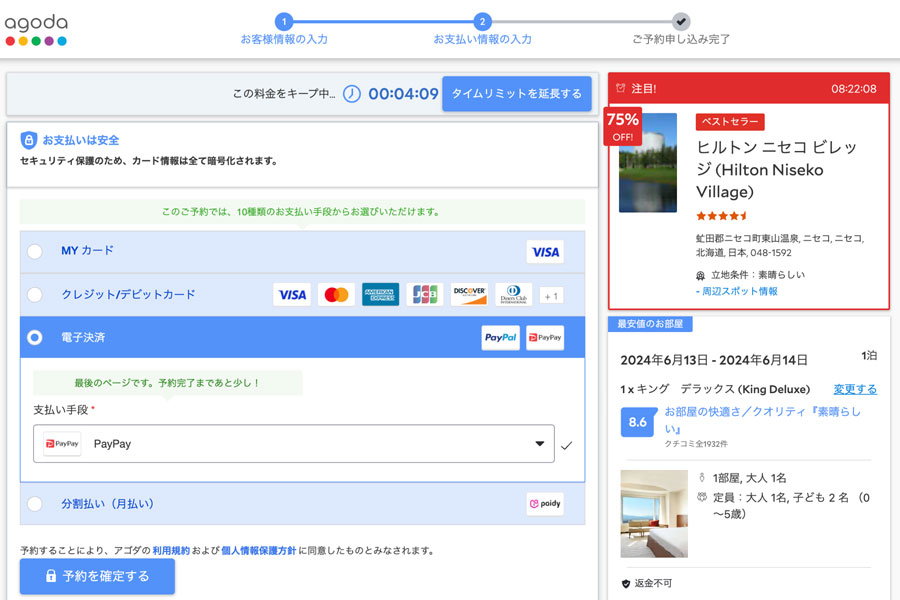Click the 予約を確定する button
900x600 pixels.
coord(98,576)
